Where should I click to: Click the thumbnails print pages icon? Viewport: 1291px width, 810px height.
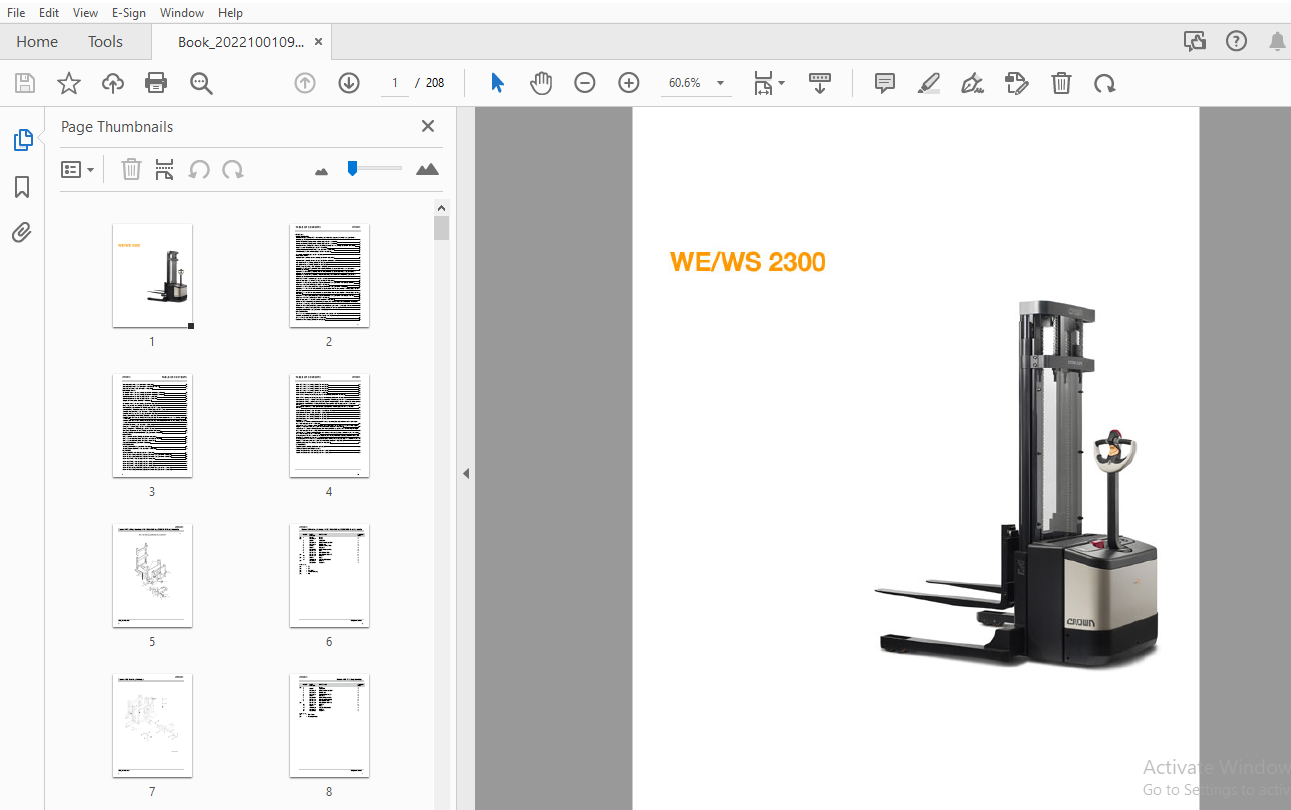pyautogui.click(x=165, y=169)
